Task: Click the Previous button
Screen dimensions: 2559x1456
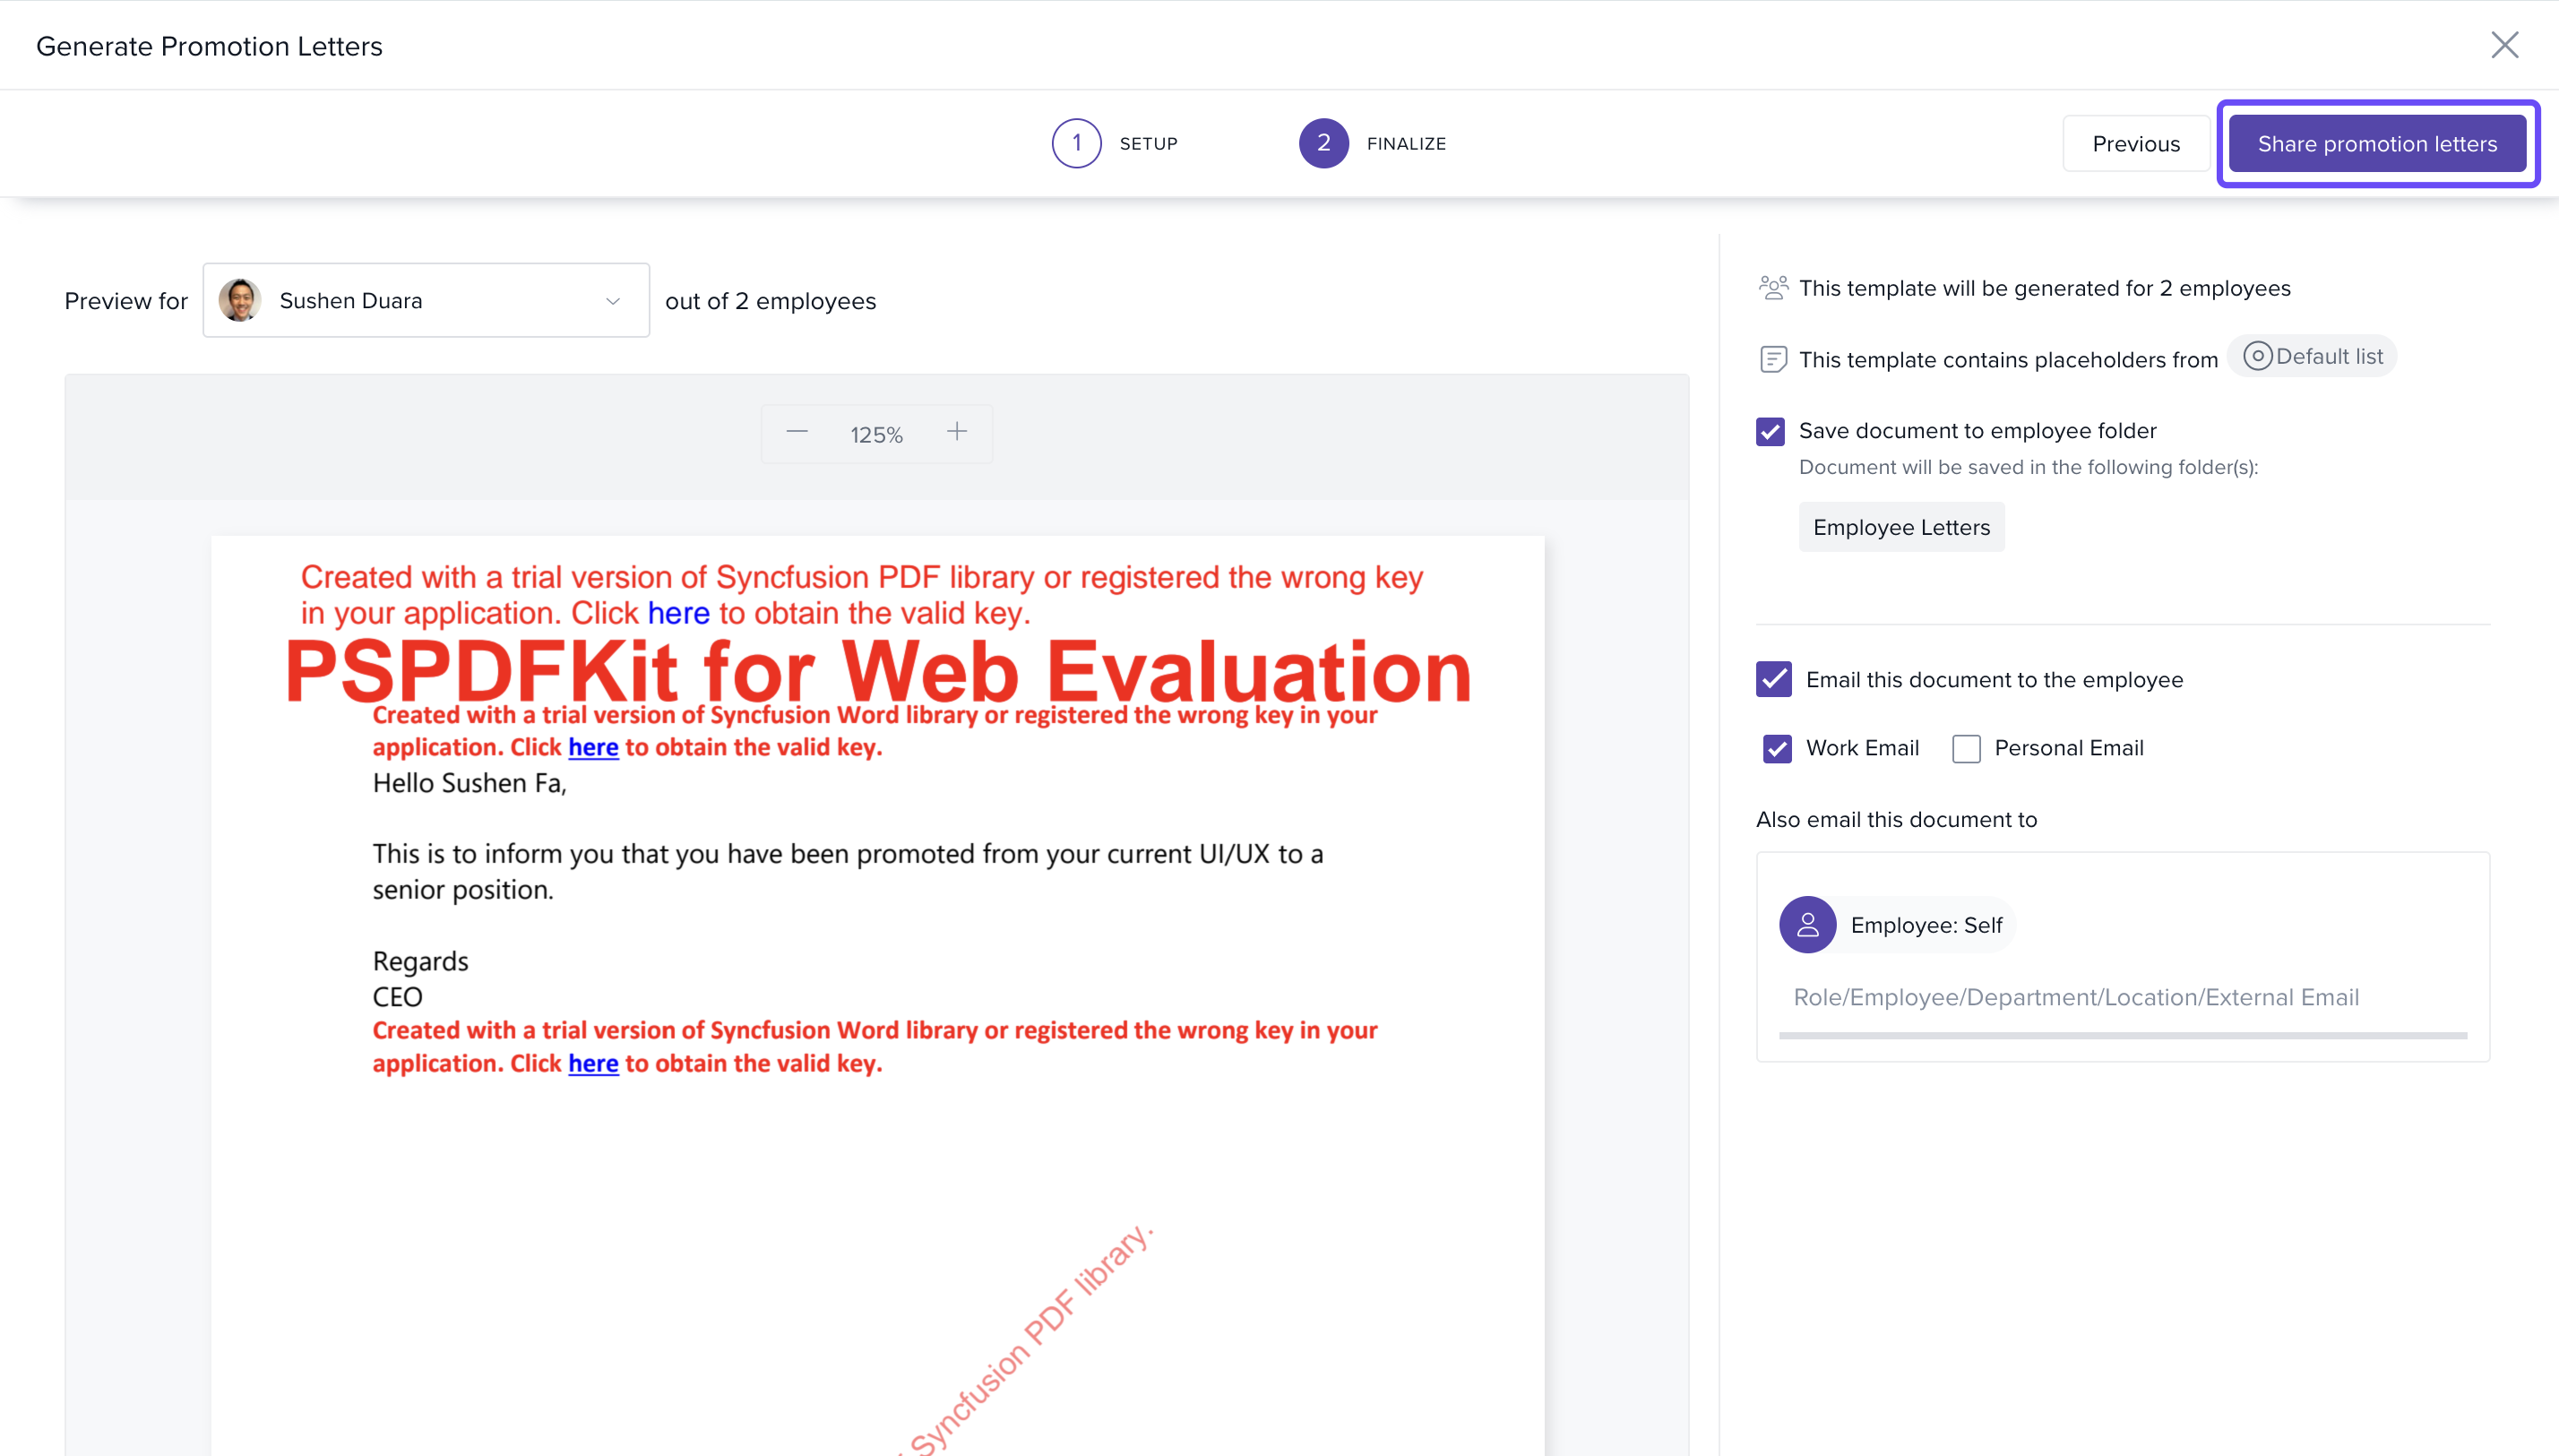Action: pyautogui.click(x=2135, y=144)
